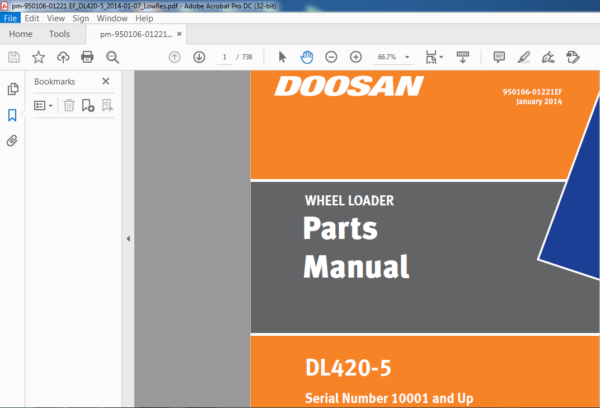Select the arrow selection tool
The image size is (600, 408).
[x=282, y=57]
